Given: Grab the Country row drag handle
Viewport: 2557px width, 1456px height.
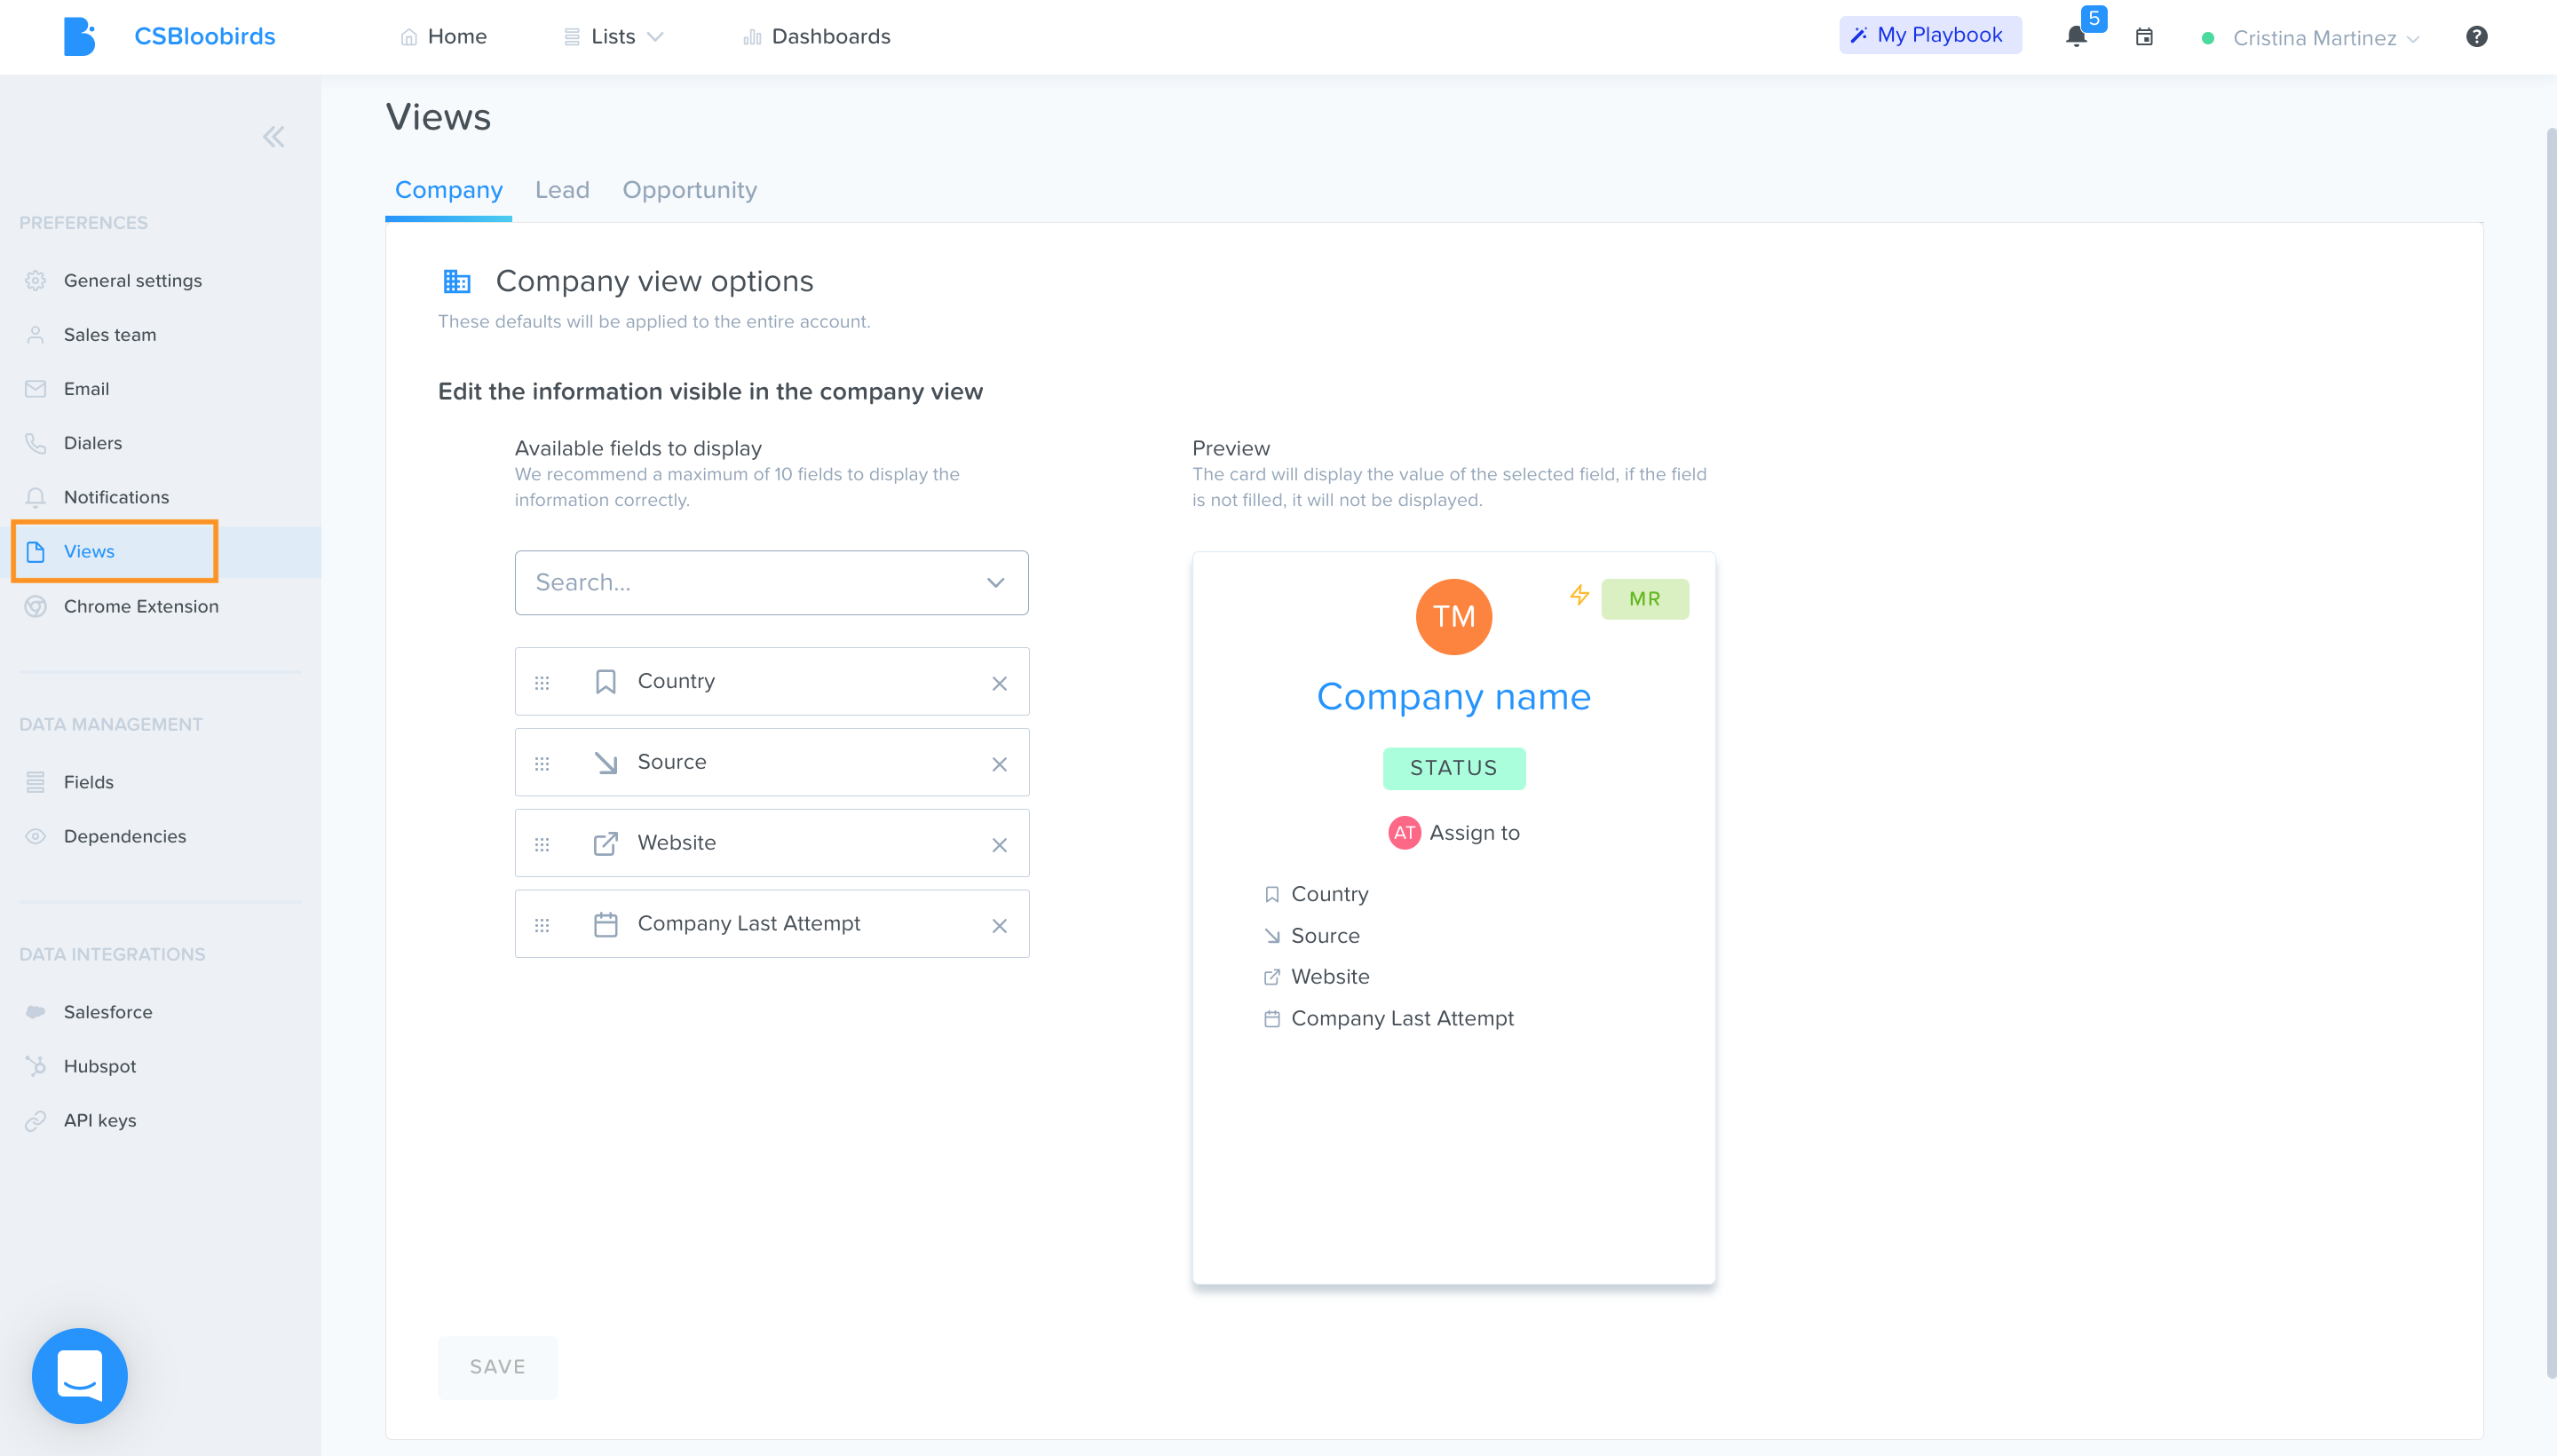Looking at the screenshot, I should pos(542,683).
